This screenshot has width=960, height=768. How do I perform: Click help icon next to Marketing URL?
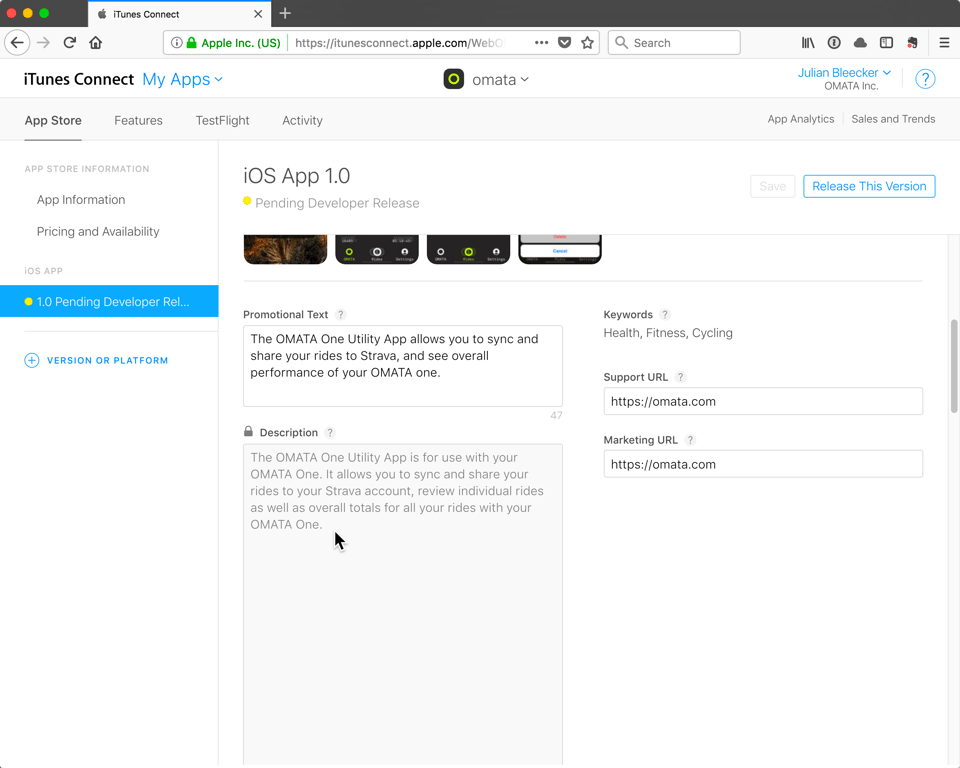[690, 440]
